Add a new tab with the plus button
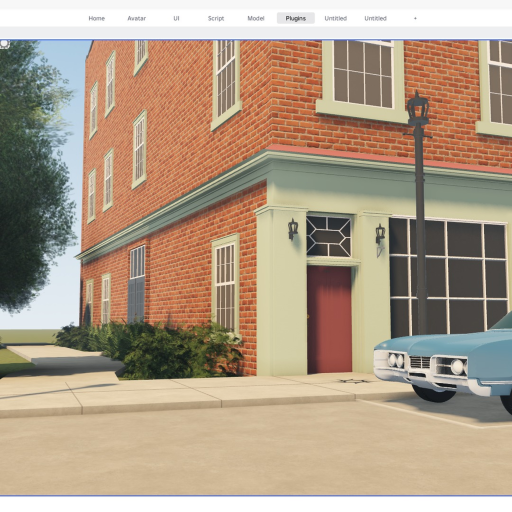Image resolution: width=512 pixels, height=512 pixels. [x=415, y=18]
